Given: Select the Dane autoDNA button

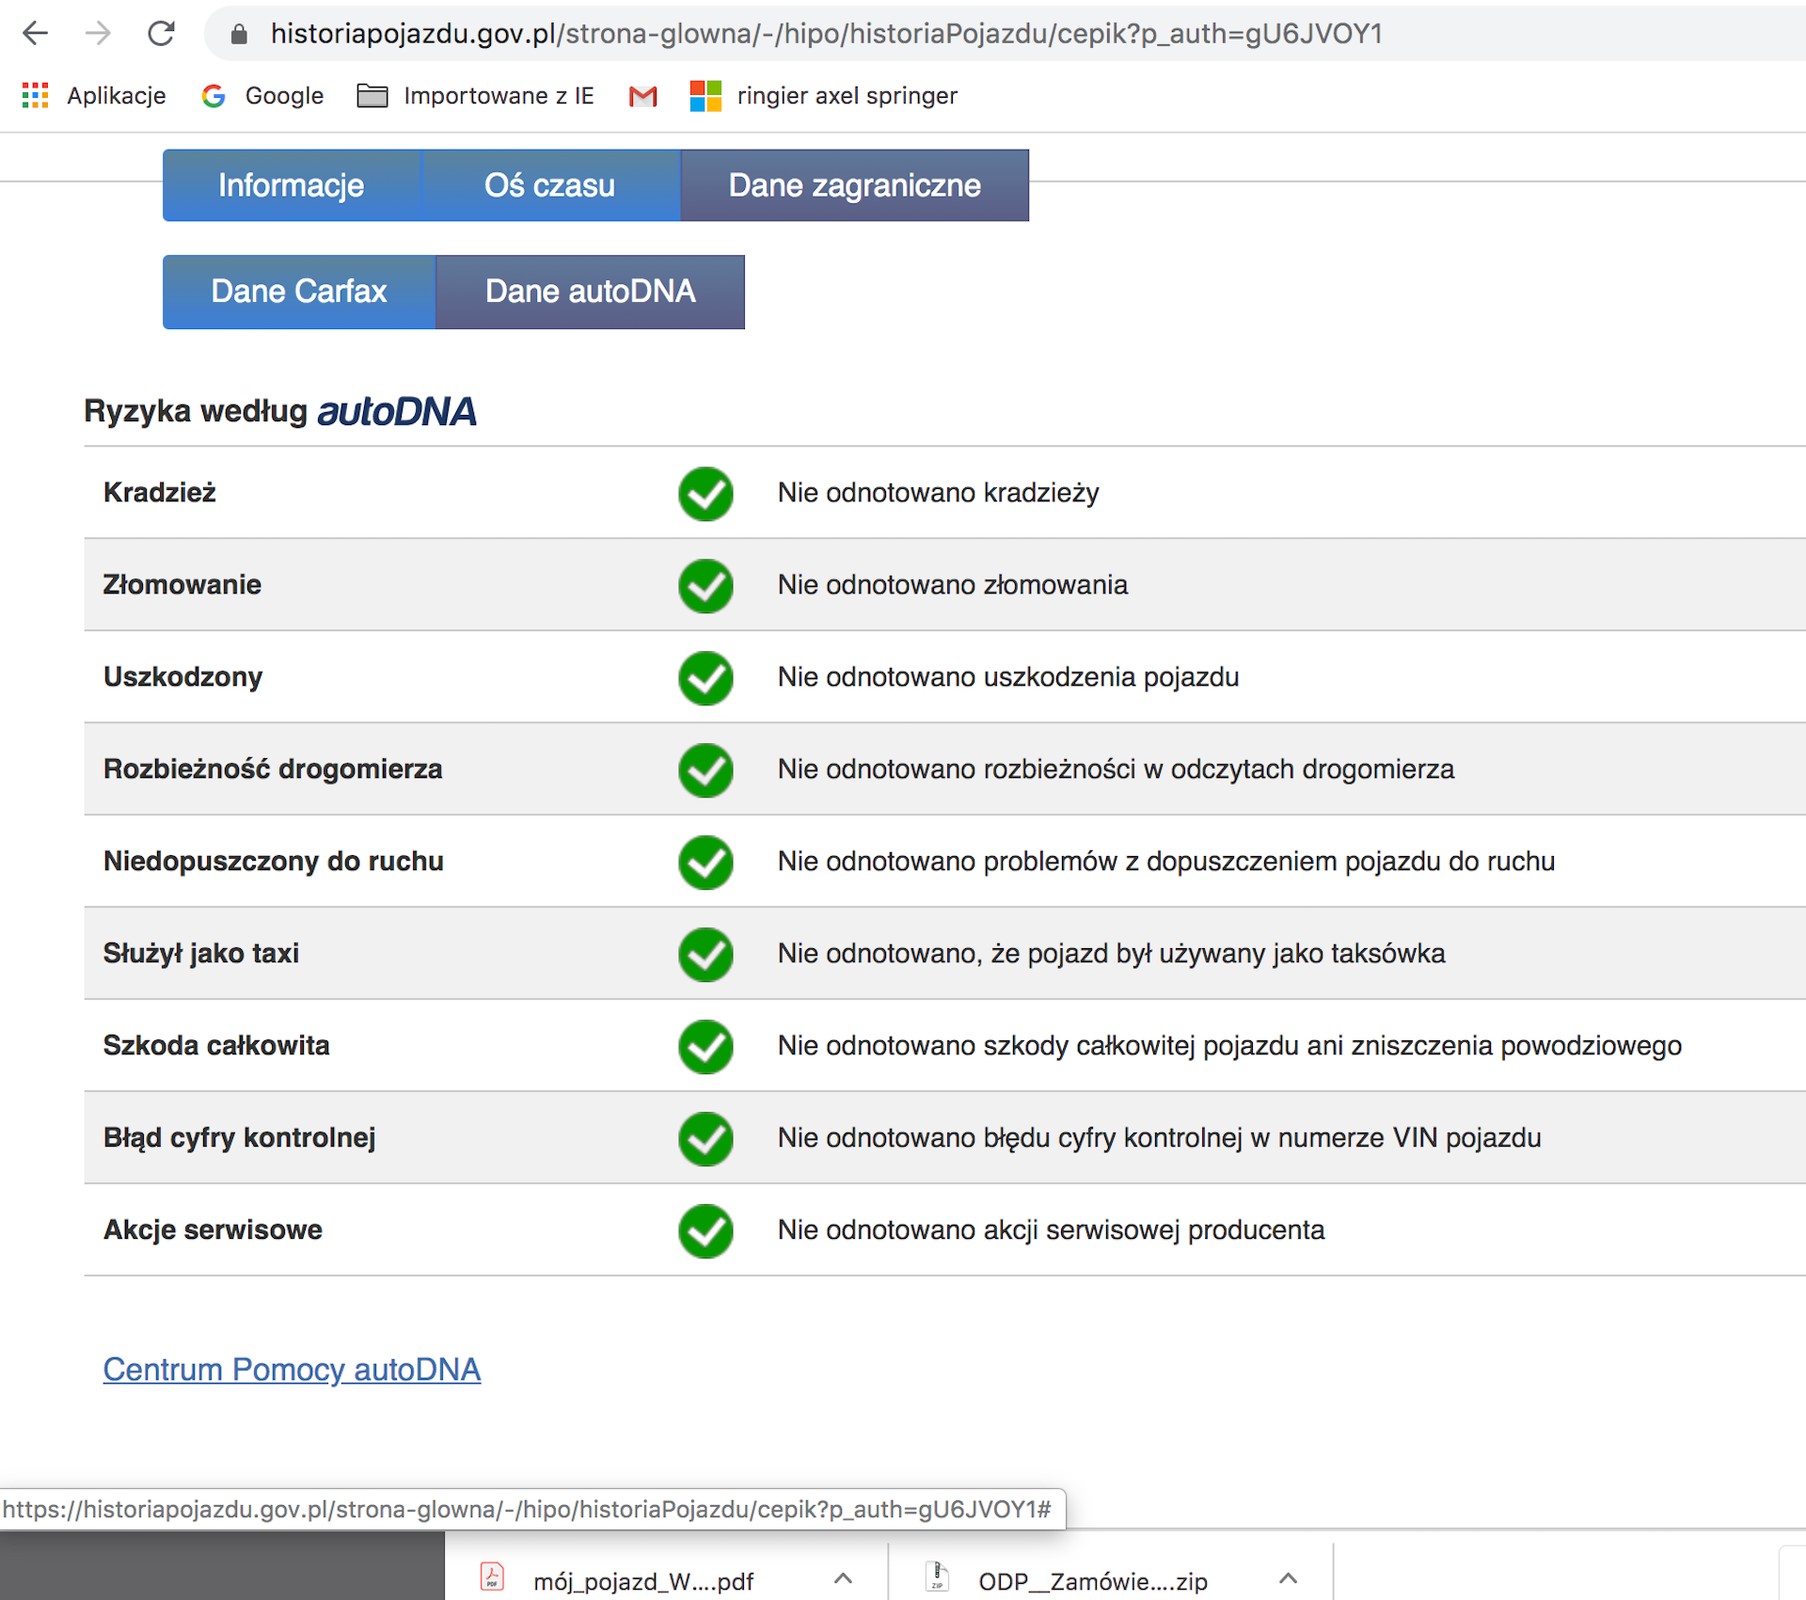Looking at the screenshot, I should click(590, 291).
